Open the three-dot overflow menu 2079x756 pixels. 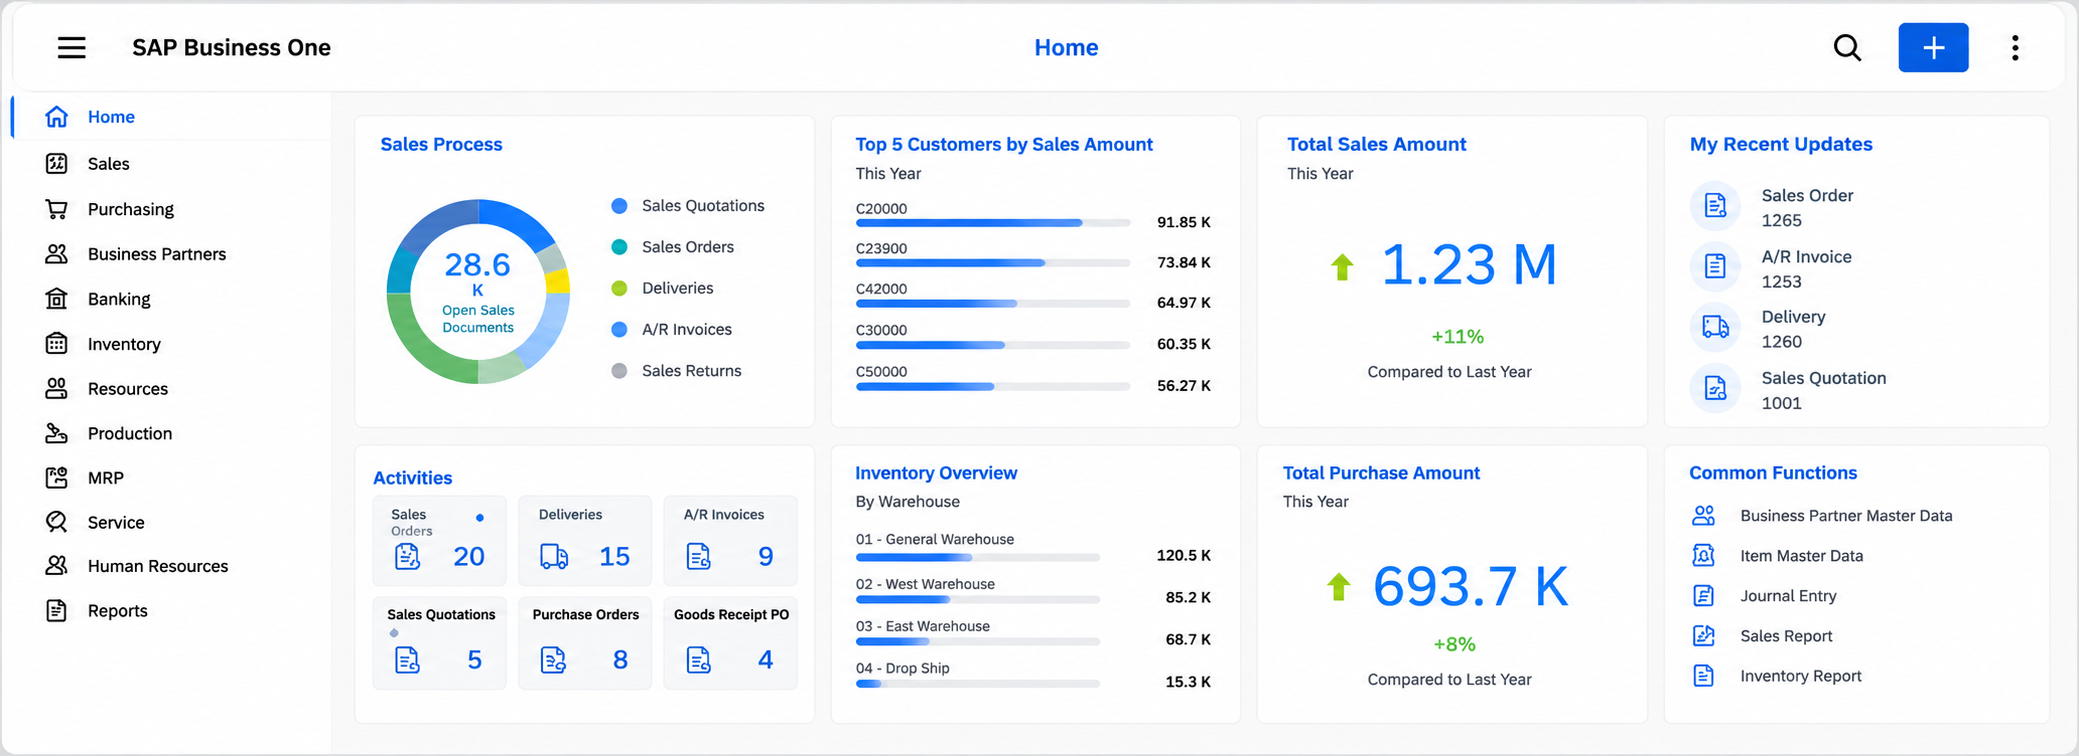[2015, 47]
